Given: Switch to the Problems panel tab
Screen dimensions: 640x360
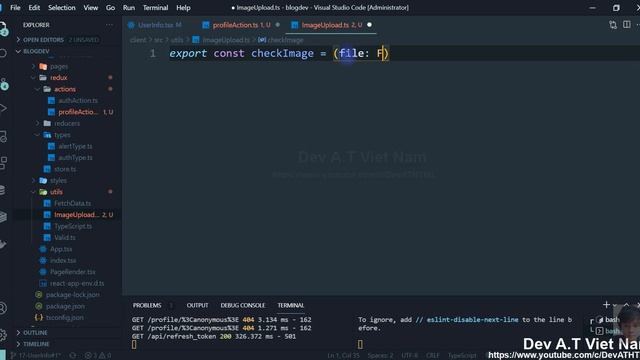Looking at the screenshot, I should click(x=147, y=305).
